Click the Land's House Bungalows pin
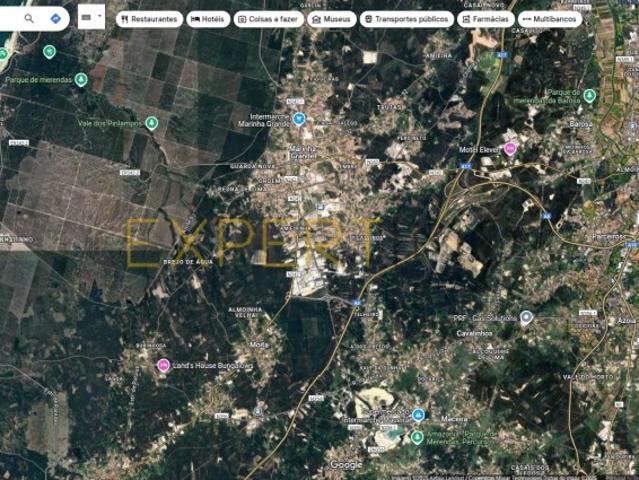Image resolution: width=639 pixels, height=480 pixels. [163, 365]
